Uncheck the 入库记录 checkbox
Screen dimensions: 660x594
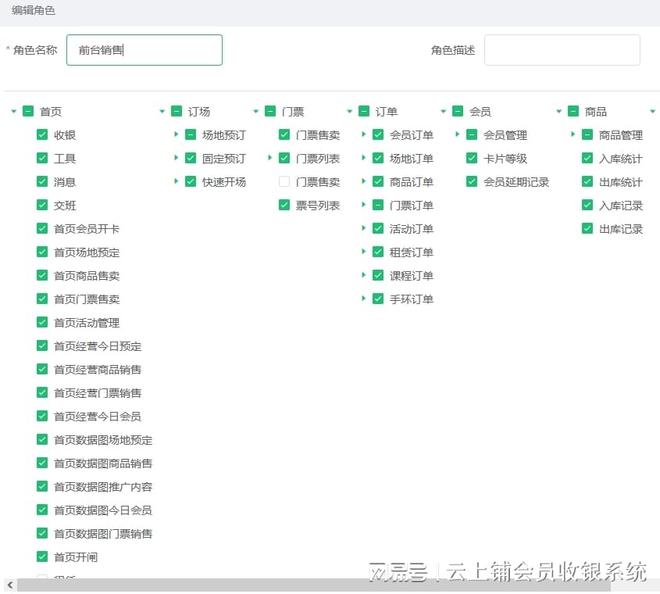coord(588,205)
